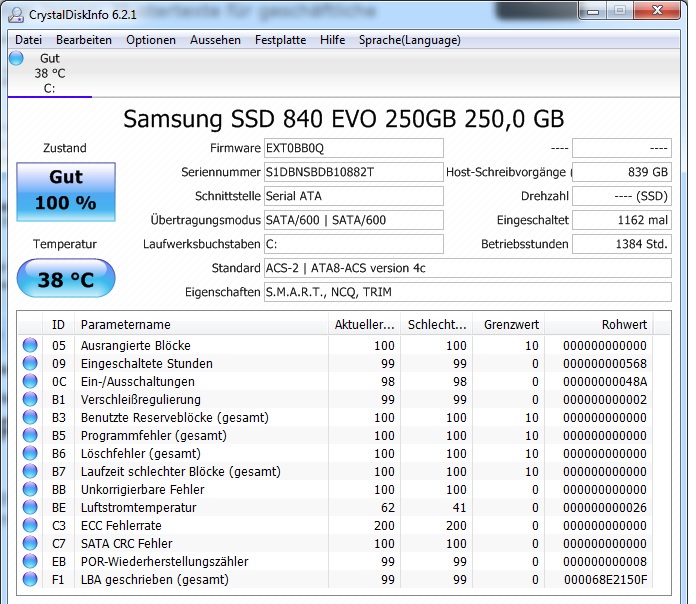Click the Standard field ACS-2 ATA8-ACS

click(468, 268)
